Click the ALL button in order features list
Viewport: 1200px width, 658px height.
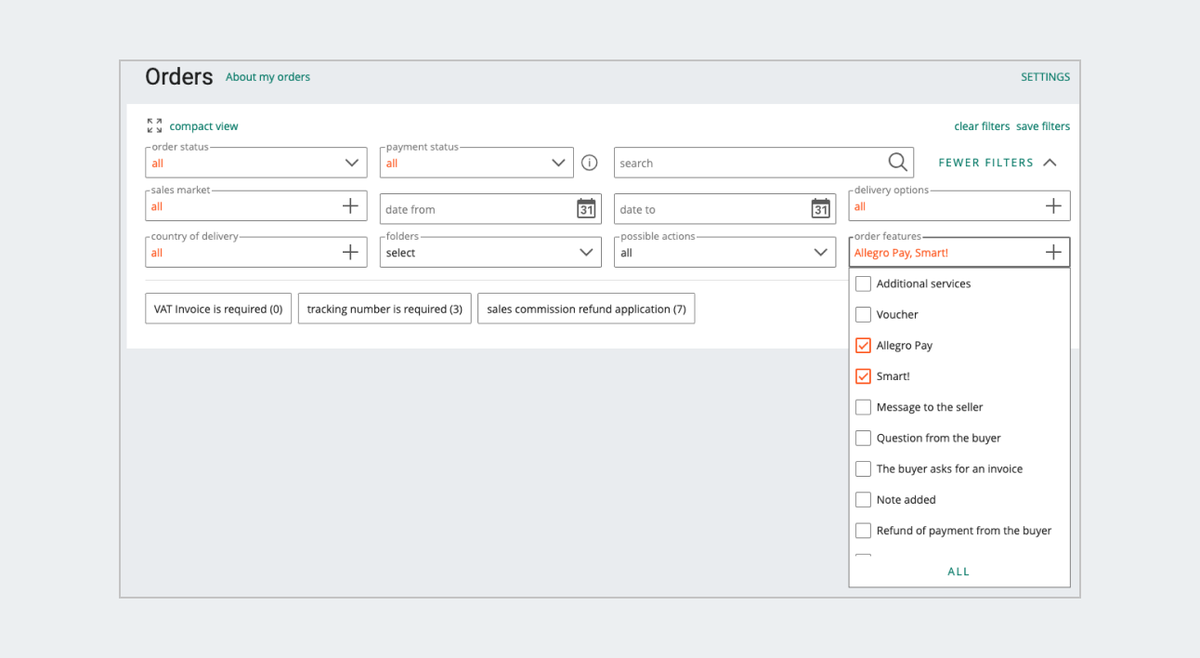pos(958,572)
